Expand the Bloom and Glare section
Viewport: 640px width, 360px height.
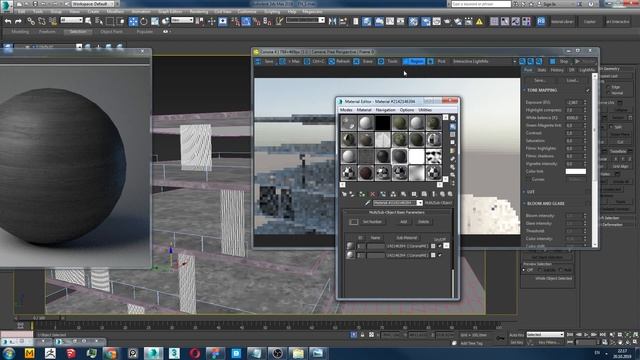[525, 203]
